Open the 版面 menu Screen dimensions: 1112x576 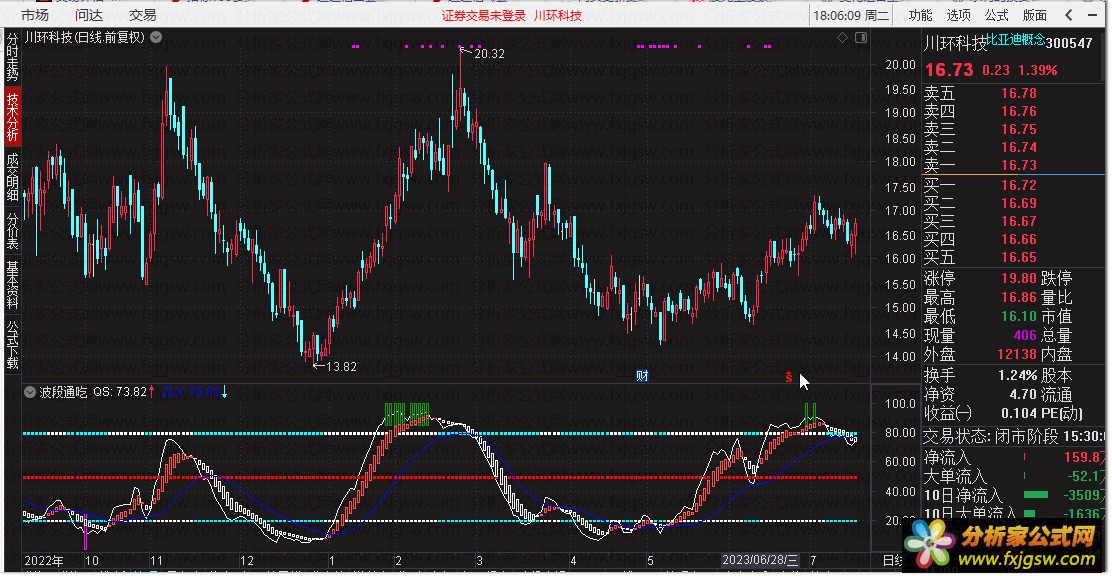[1035, 14]
